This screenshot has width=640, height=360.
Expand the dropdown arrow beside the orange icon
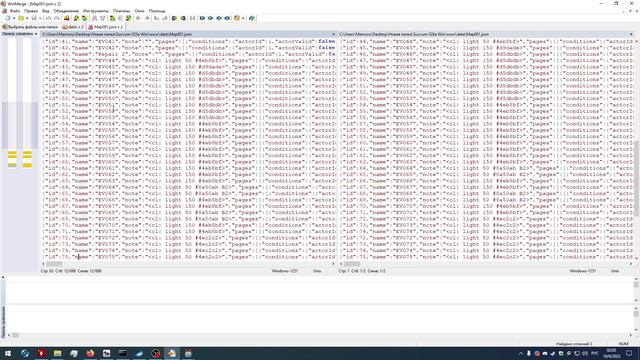click(243, 18)
